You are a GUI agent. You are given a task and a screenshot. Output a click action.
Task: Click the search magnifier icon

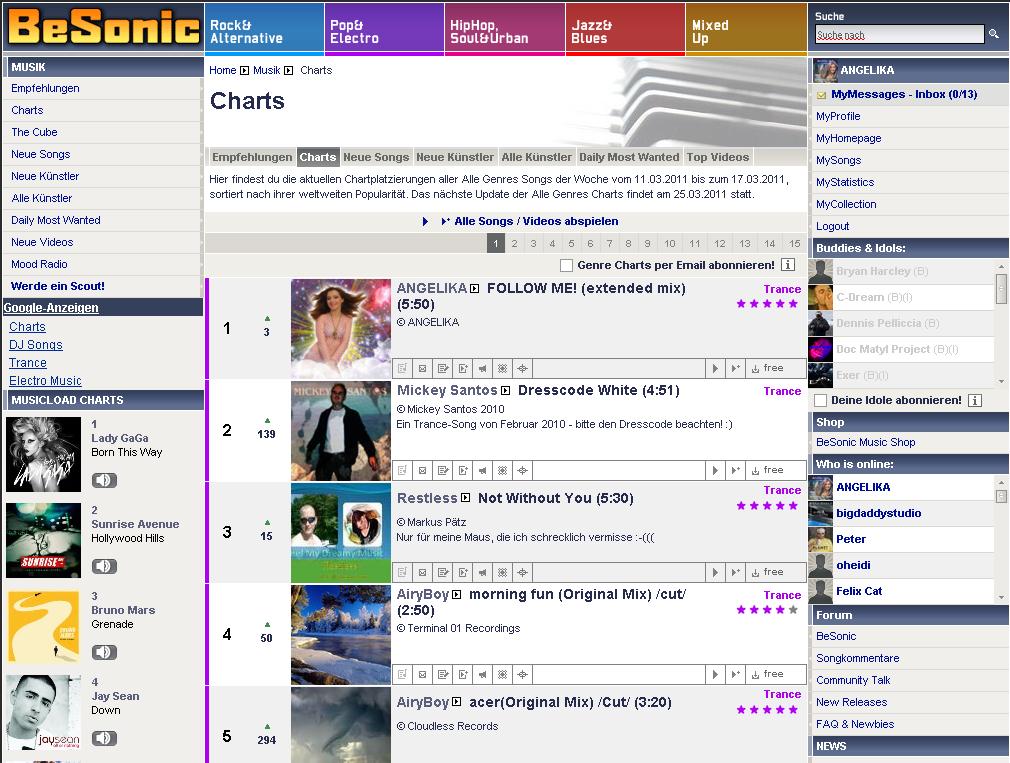pyautogui.click(x=994, y=34)
